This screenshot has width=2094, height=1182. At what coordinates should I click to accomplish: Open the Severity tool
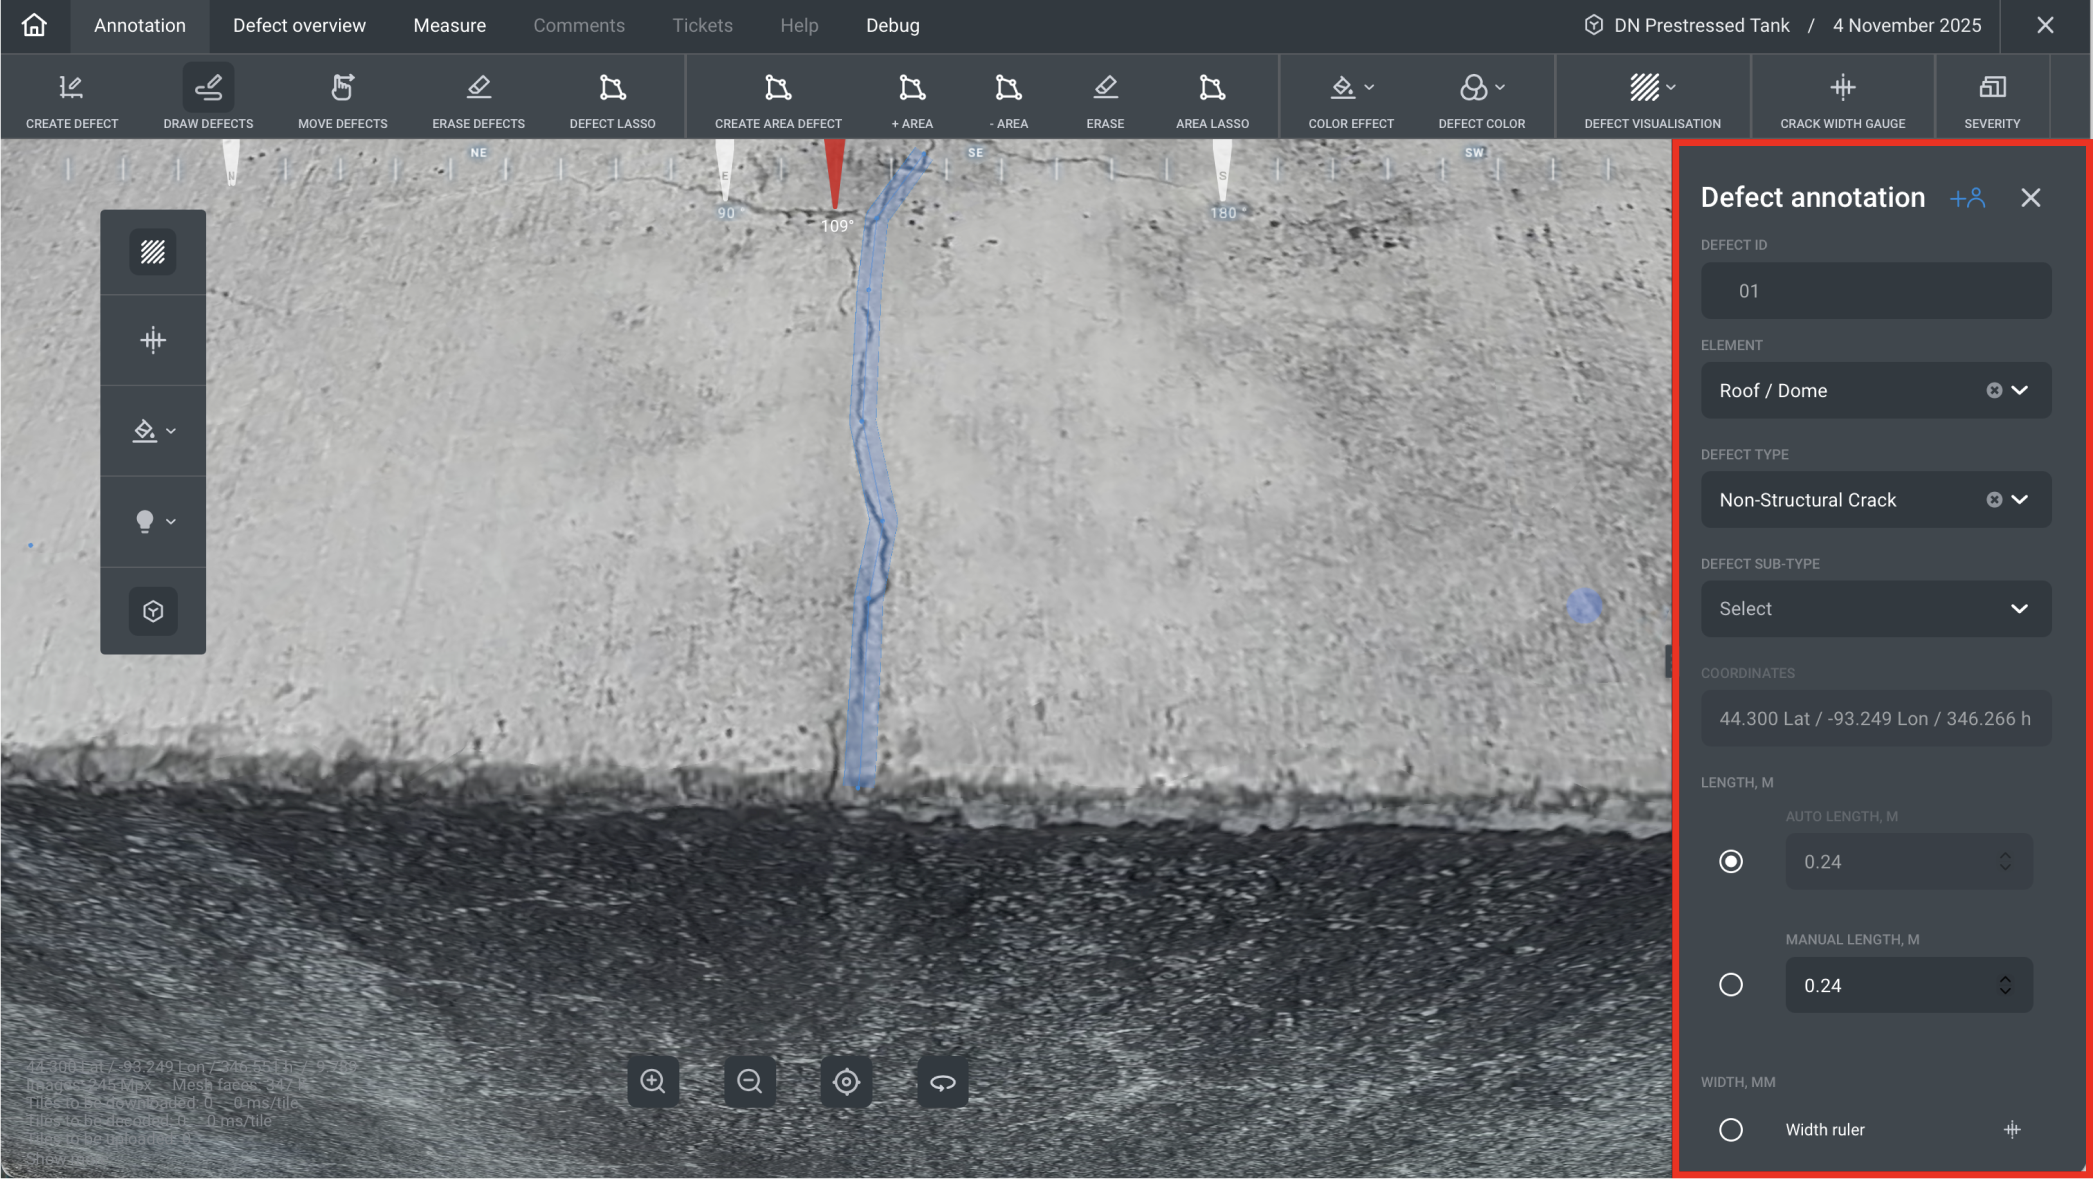(1991, 99)
